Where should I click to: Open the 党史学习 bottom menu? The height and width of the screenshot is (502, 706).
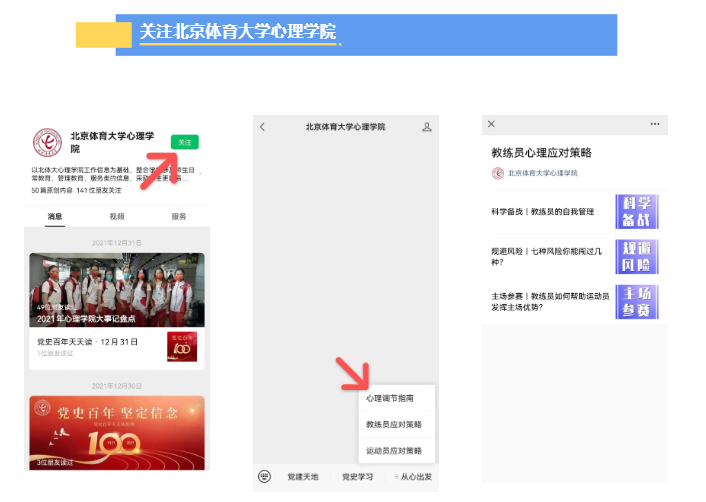[358, 477]
